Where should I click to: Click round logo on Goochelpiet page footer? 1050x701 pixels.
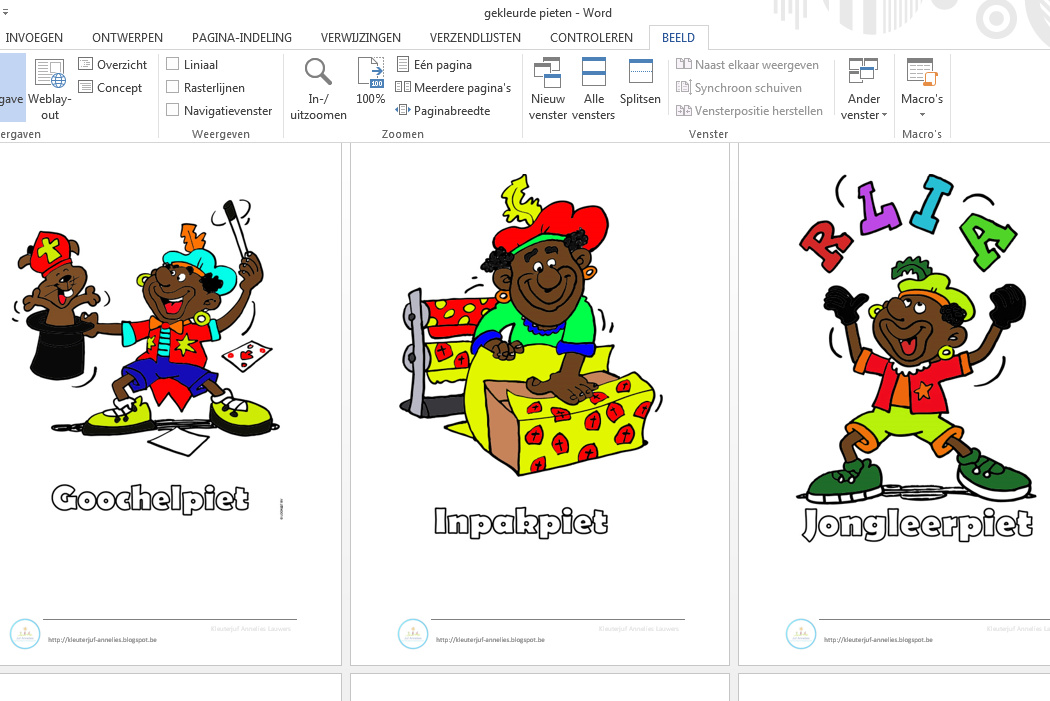coord(25,633)
